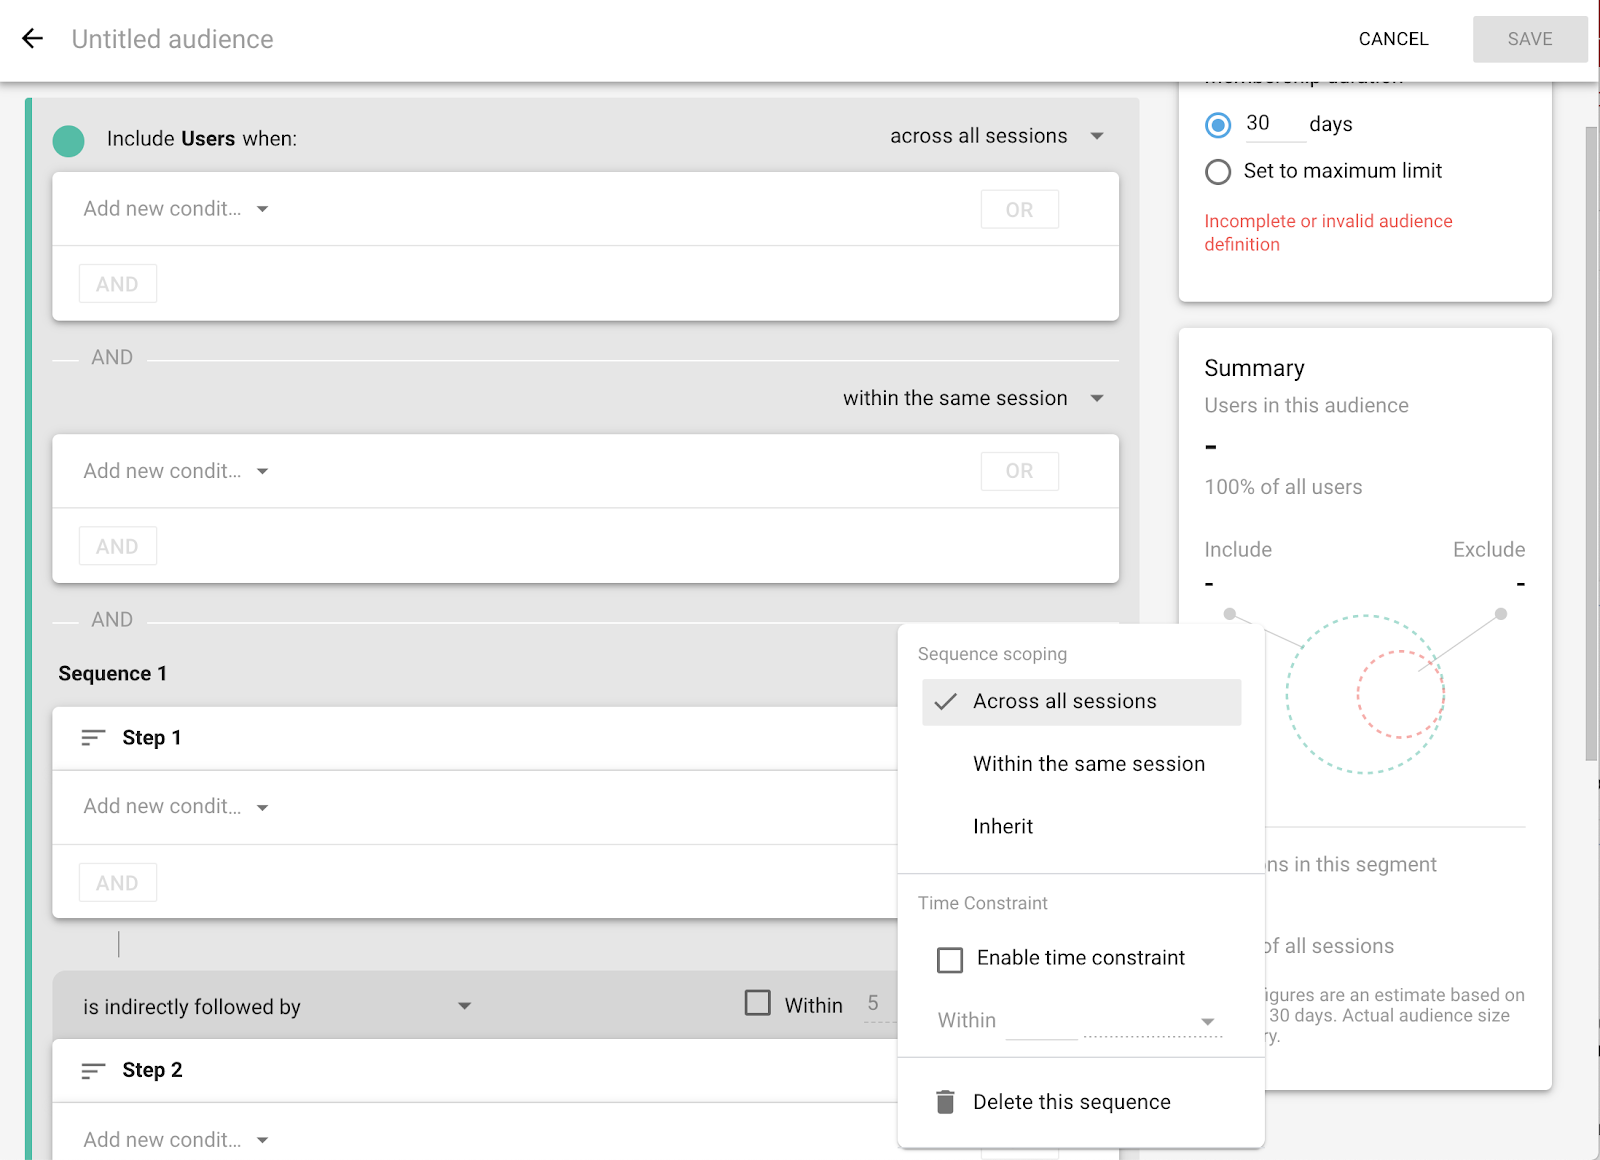Click the Step 1 sequence icon
This screenshot has height=1160, width=1600.
pos(93,738)
